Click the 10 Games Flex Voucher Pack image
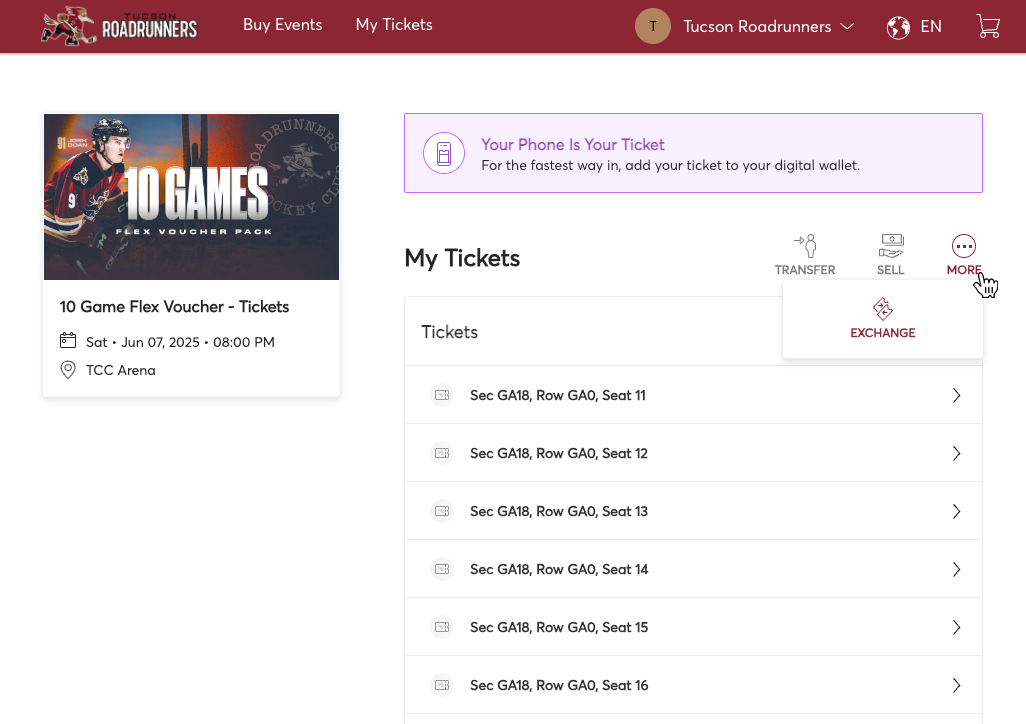The height and width of the screenshot is (724, 1026). pos(191,197)
